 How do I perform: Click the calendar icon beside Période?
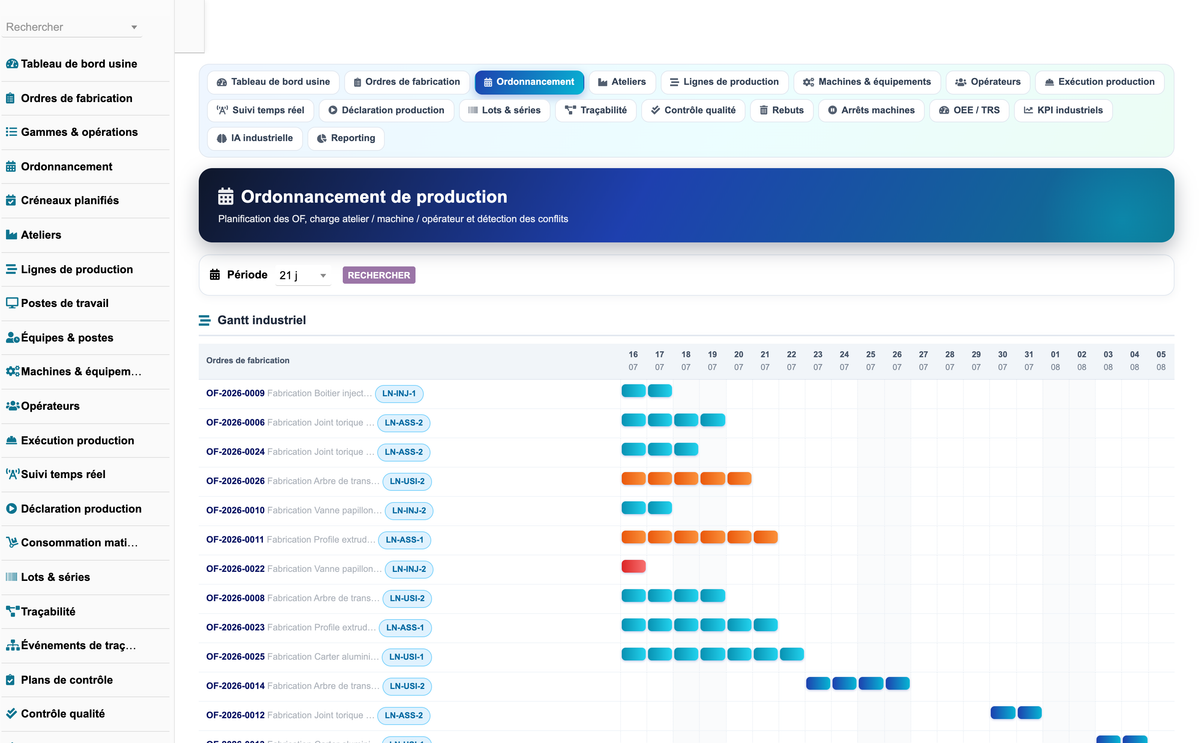(x=215, y=275)
